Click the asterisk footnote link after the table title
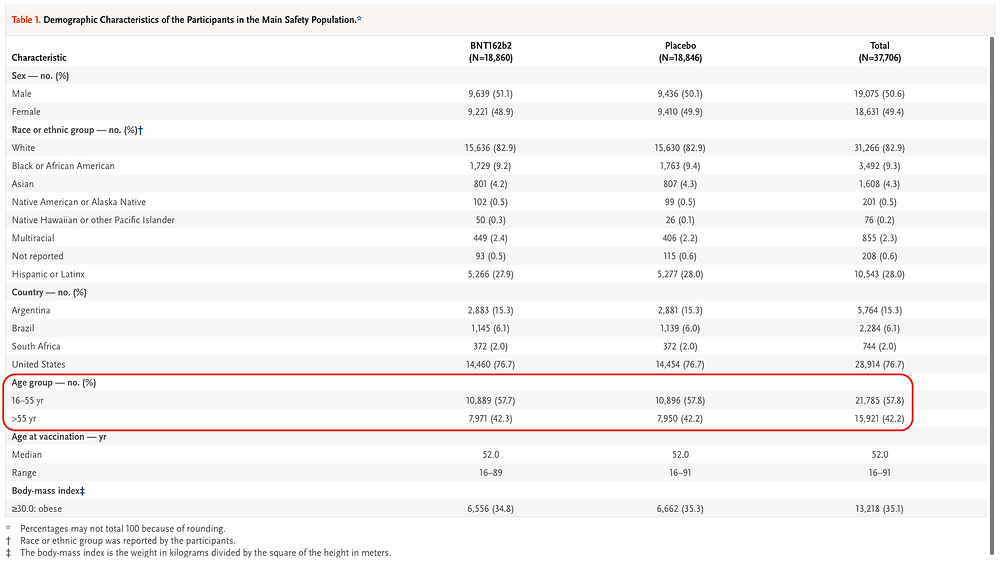 (x=359, y=19)
